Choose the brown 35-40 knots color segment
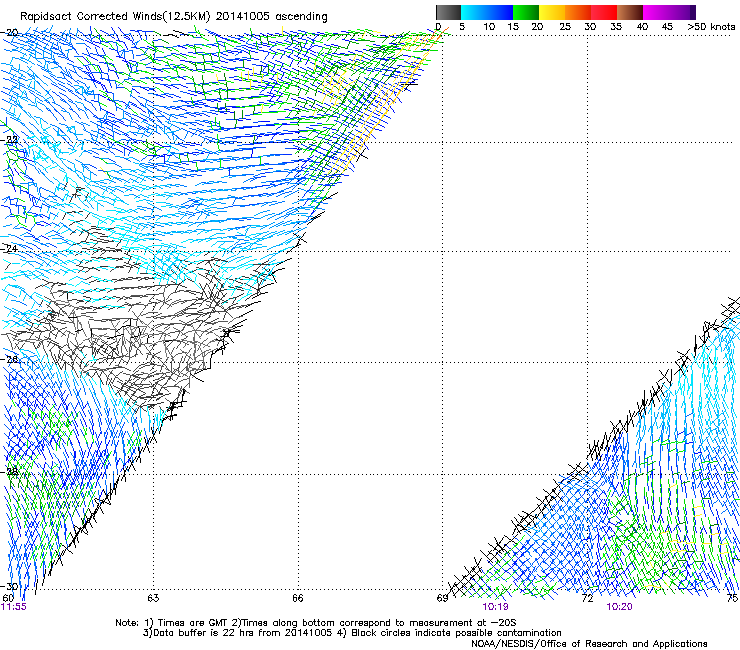 630,12
